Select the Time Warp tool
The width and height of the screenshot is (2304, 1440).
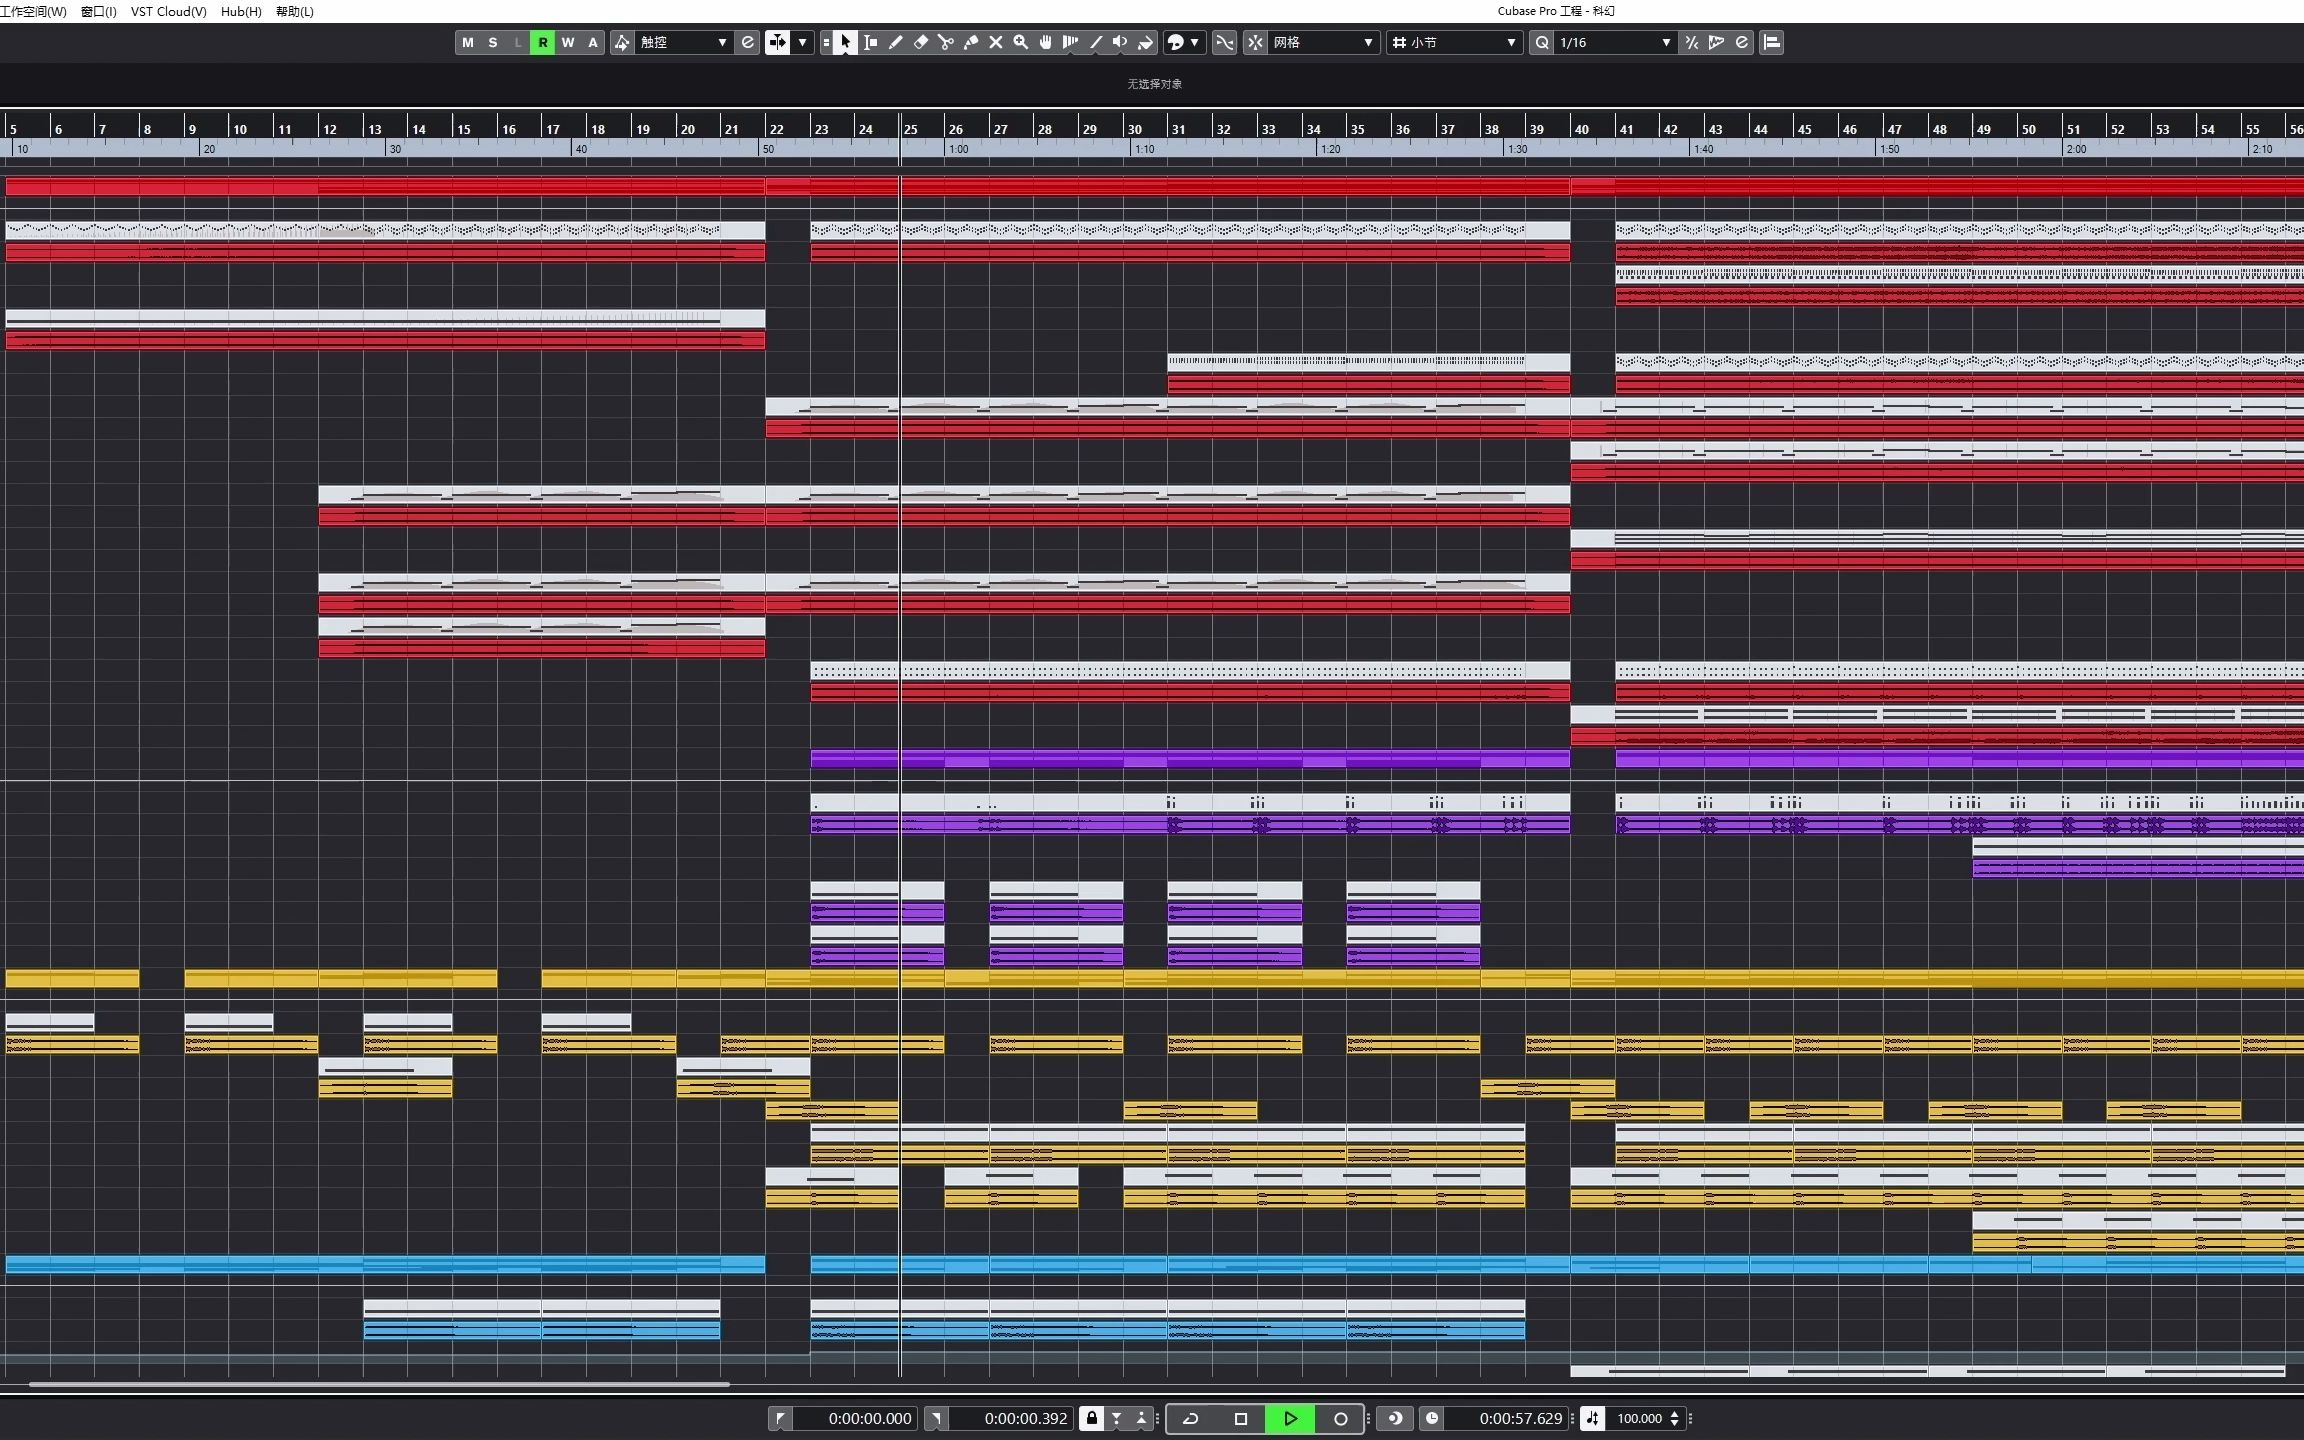[1071, 42]
